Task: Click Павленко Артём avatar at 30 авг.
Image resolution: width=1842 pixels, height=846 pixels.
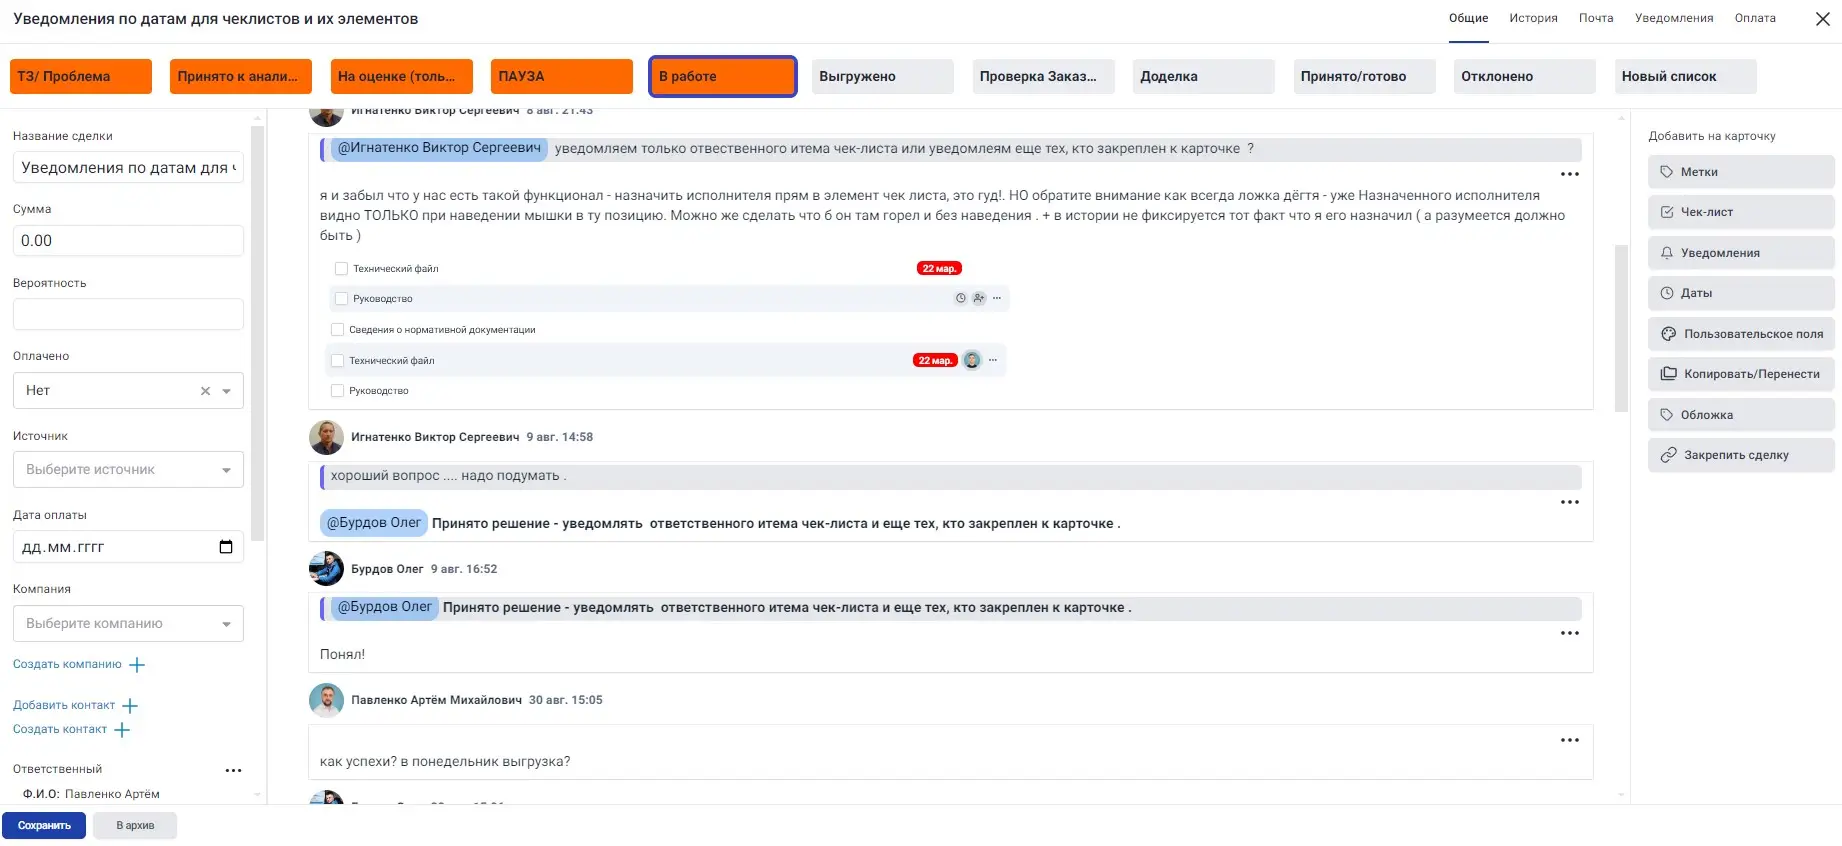Action: 326,700
